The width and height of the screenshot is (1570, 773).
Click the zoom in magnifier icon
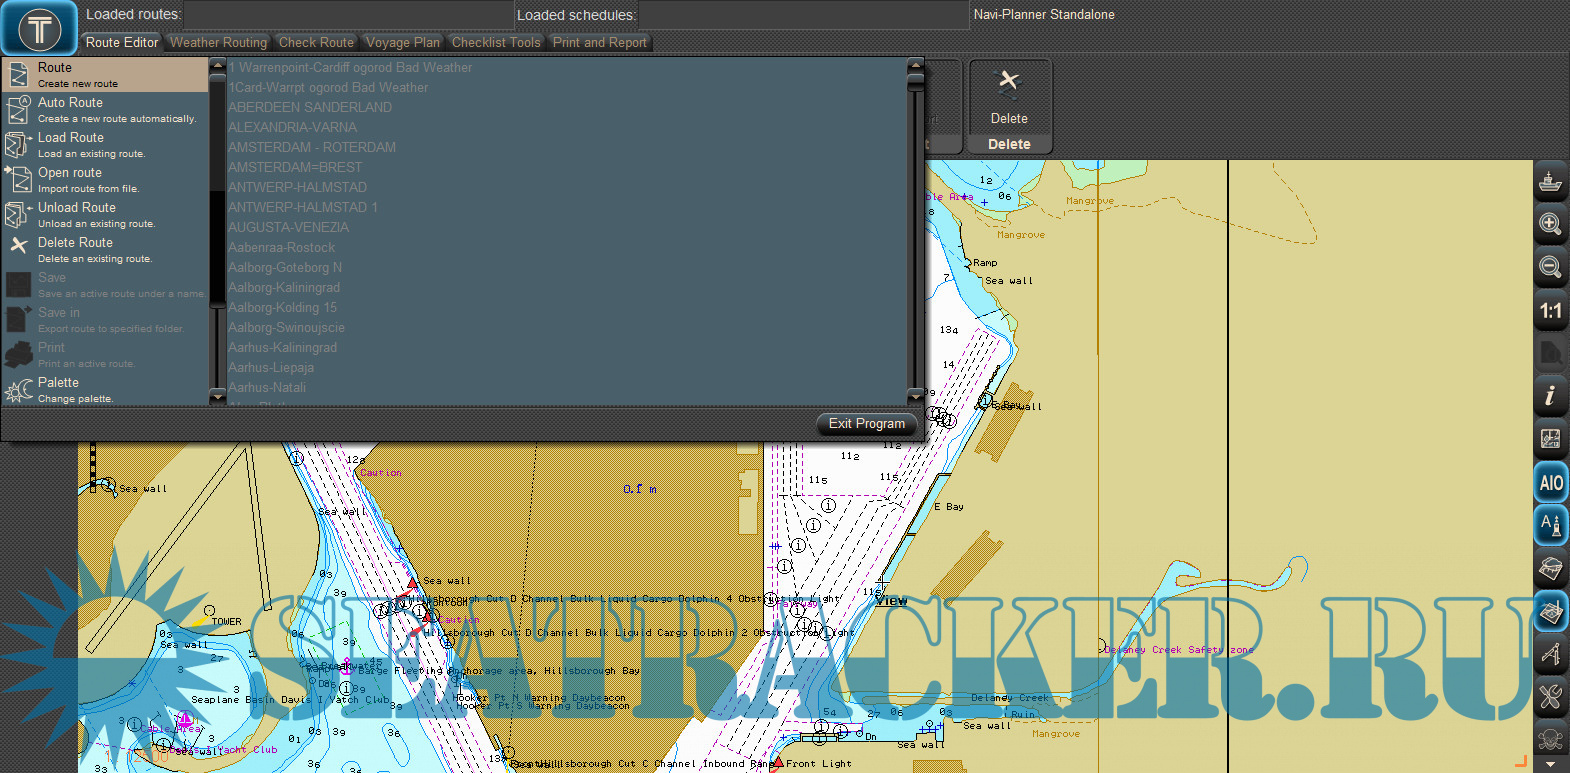pos(1550,224)
